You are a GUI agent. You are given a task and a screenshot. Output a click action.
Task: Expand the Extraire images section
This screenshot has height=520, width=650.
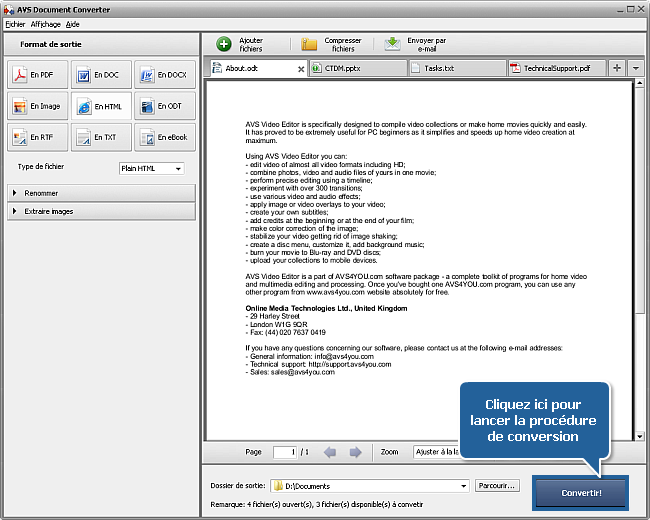coord(101,211)
